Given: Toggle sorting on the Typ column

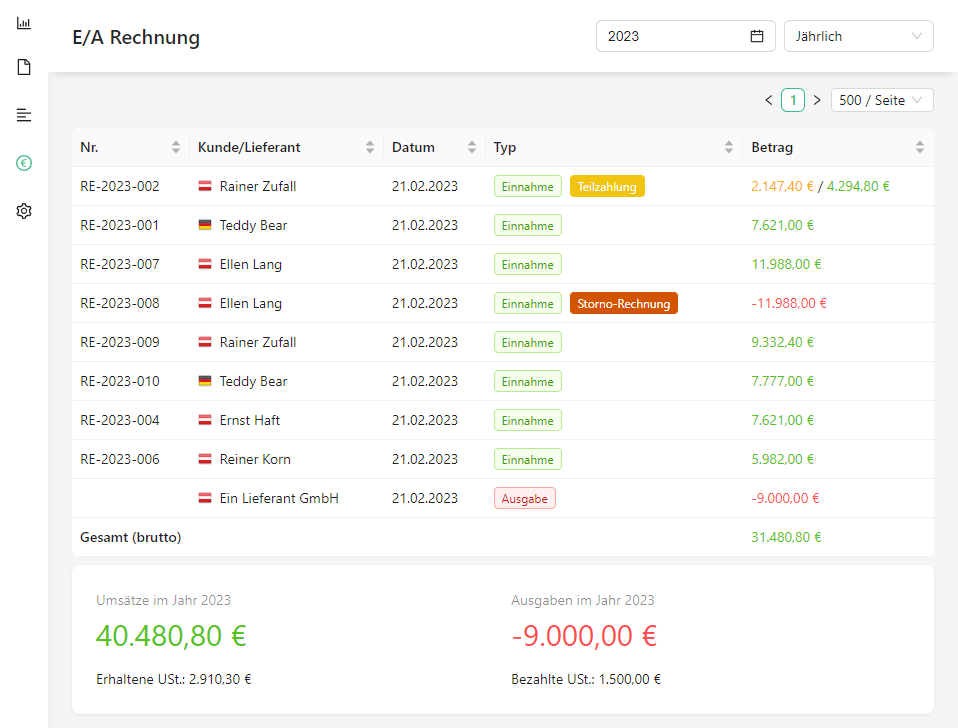Looking at the screenshot, I should point(729,147).
